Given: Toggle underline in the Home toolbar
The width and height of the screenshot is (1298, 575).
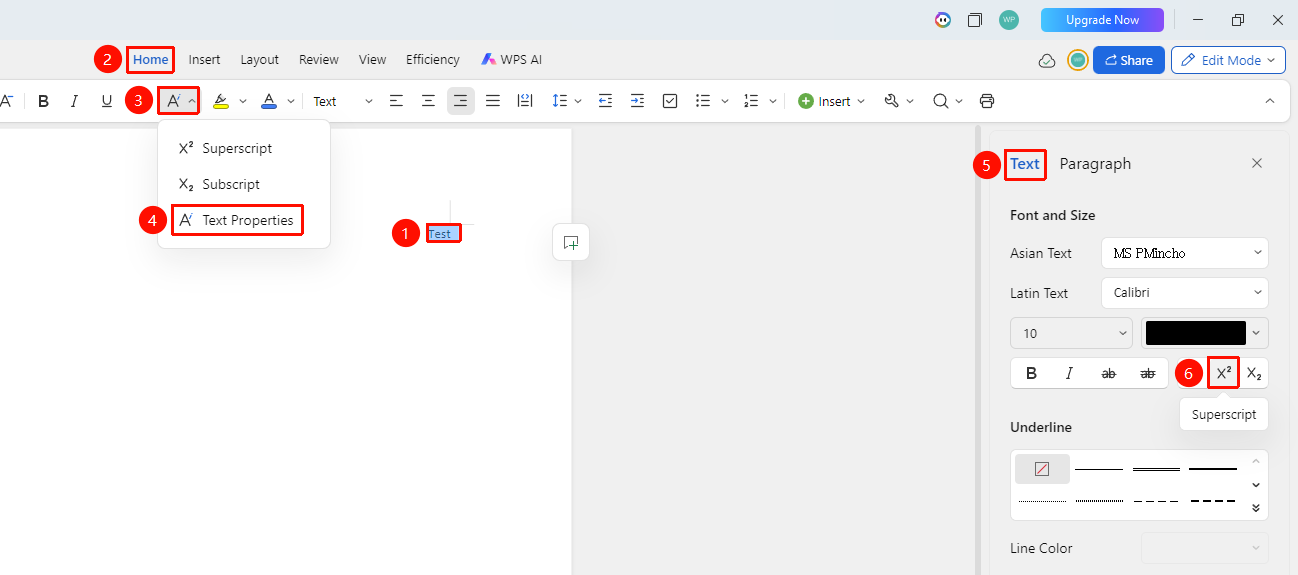Looking at the screenshot, I should pos(106,101).
